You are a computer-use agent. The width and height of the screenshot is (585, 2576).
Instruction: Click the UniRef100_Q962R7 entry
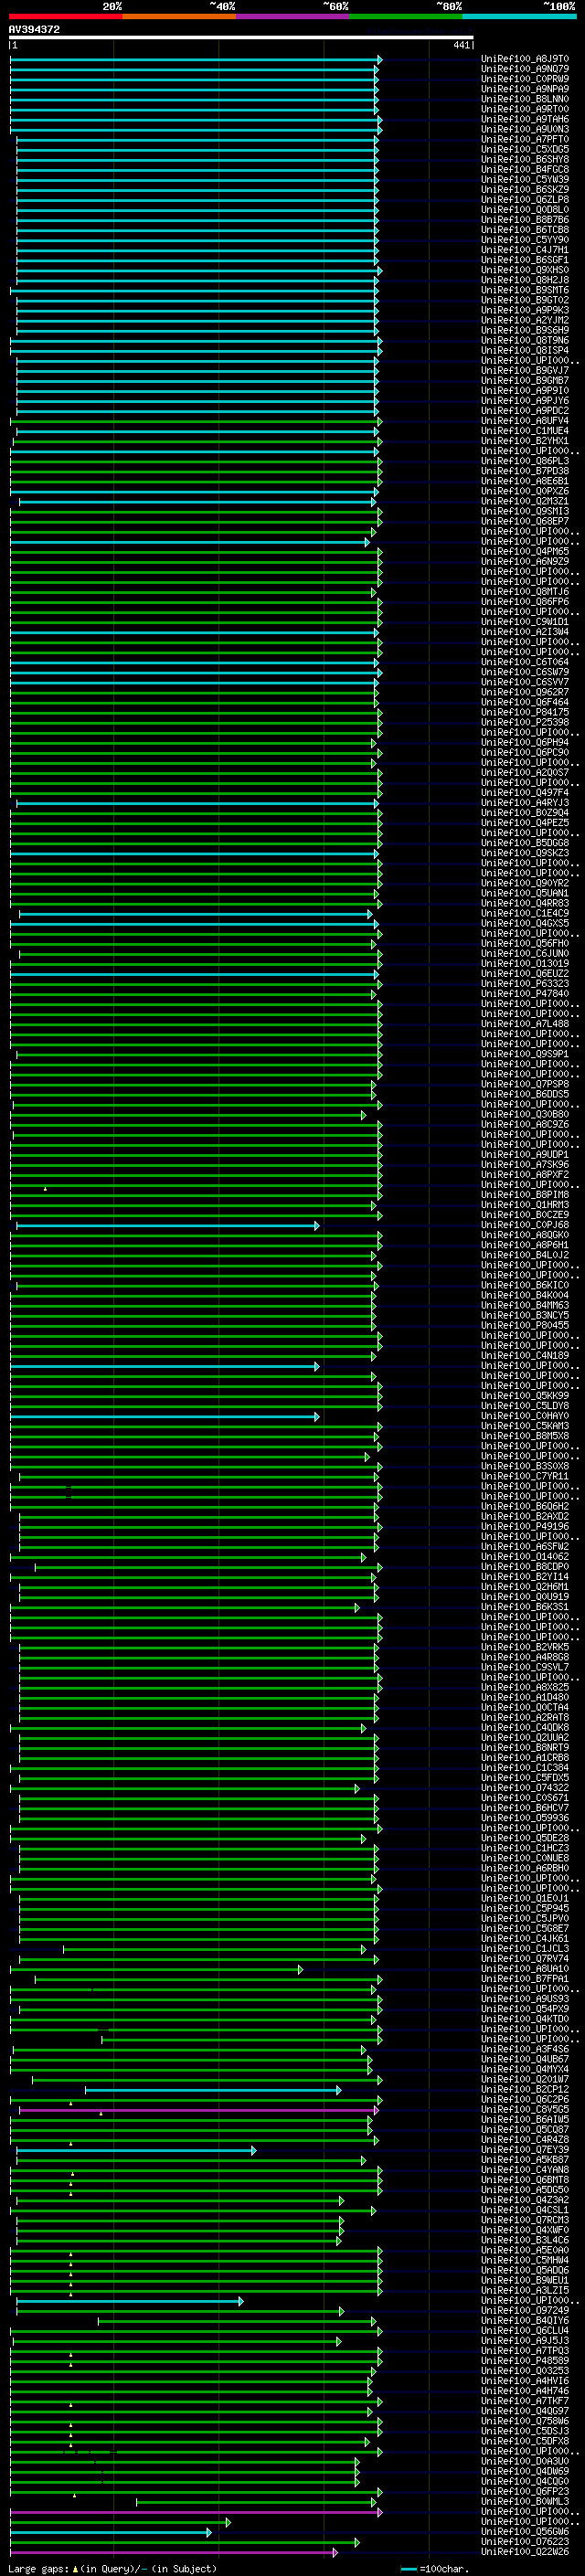pyautogui.click(x=525, y=692)
